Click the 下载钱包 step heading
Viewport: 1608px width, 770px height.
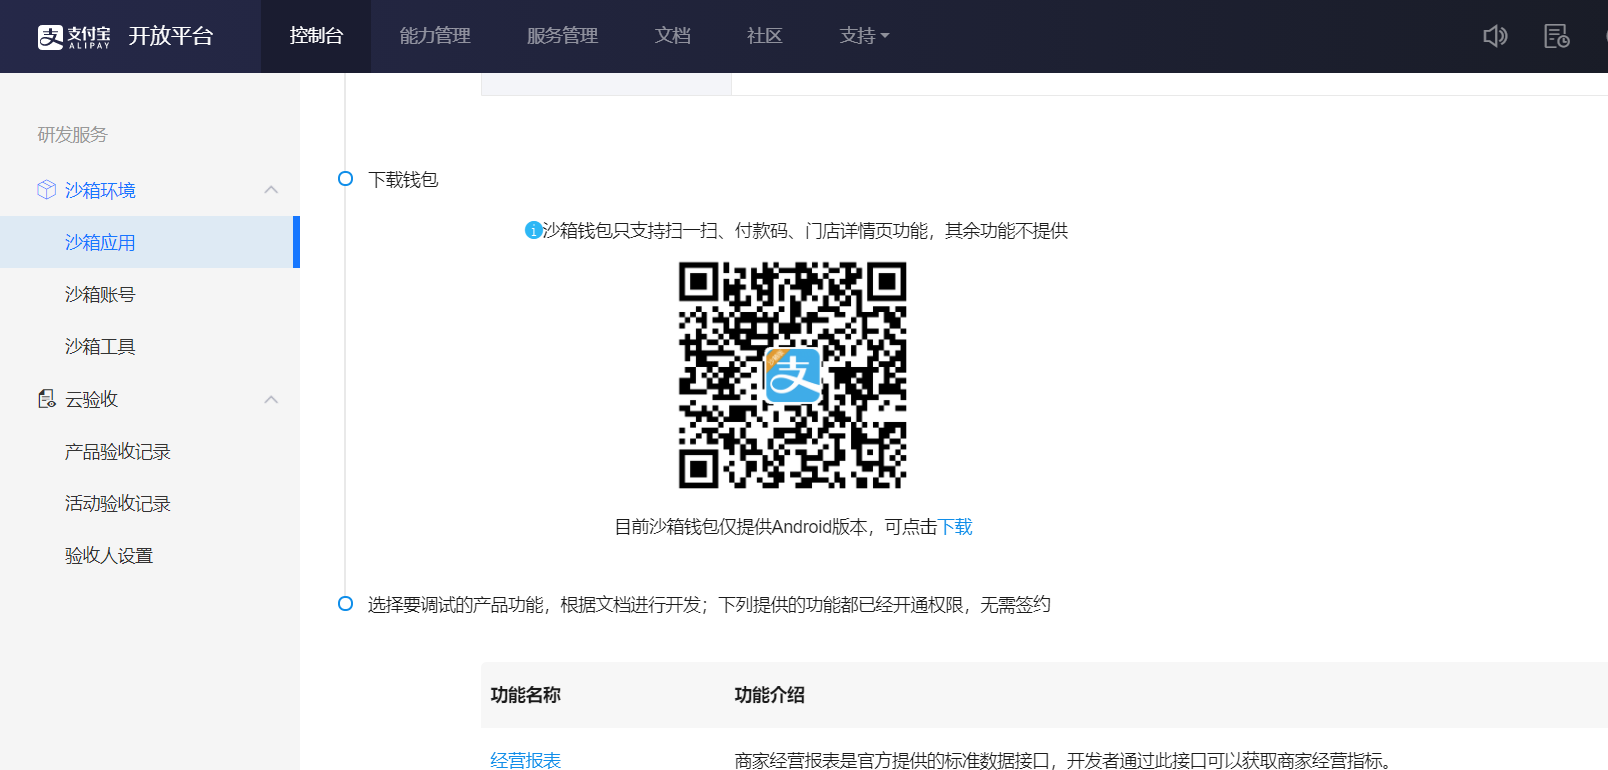coord(403,179)
